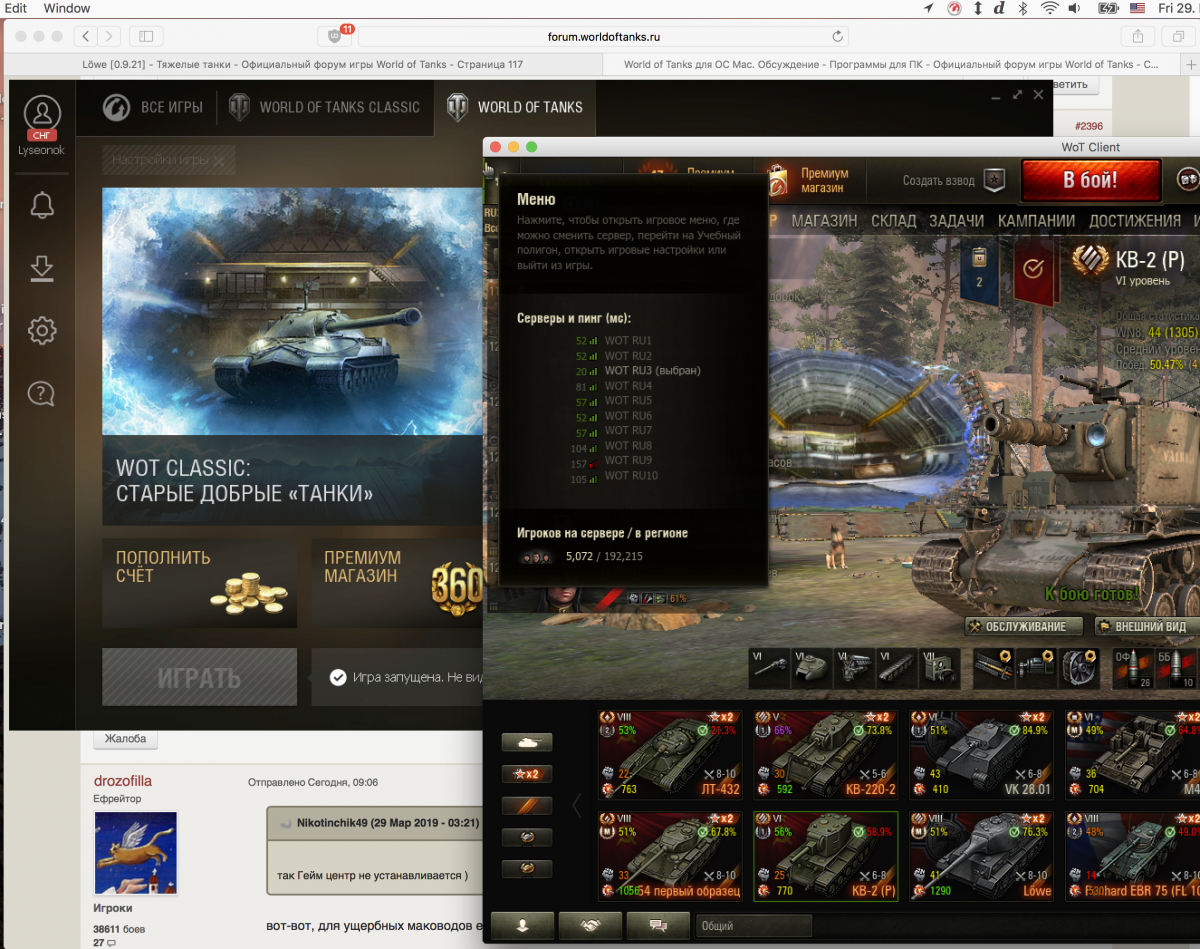This screenshot has width=1200, height=949.
Task: Open the СКЛАД tab in the hangar menu
Action: [893, 221]
